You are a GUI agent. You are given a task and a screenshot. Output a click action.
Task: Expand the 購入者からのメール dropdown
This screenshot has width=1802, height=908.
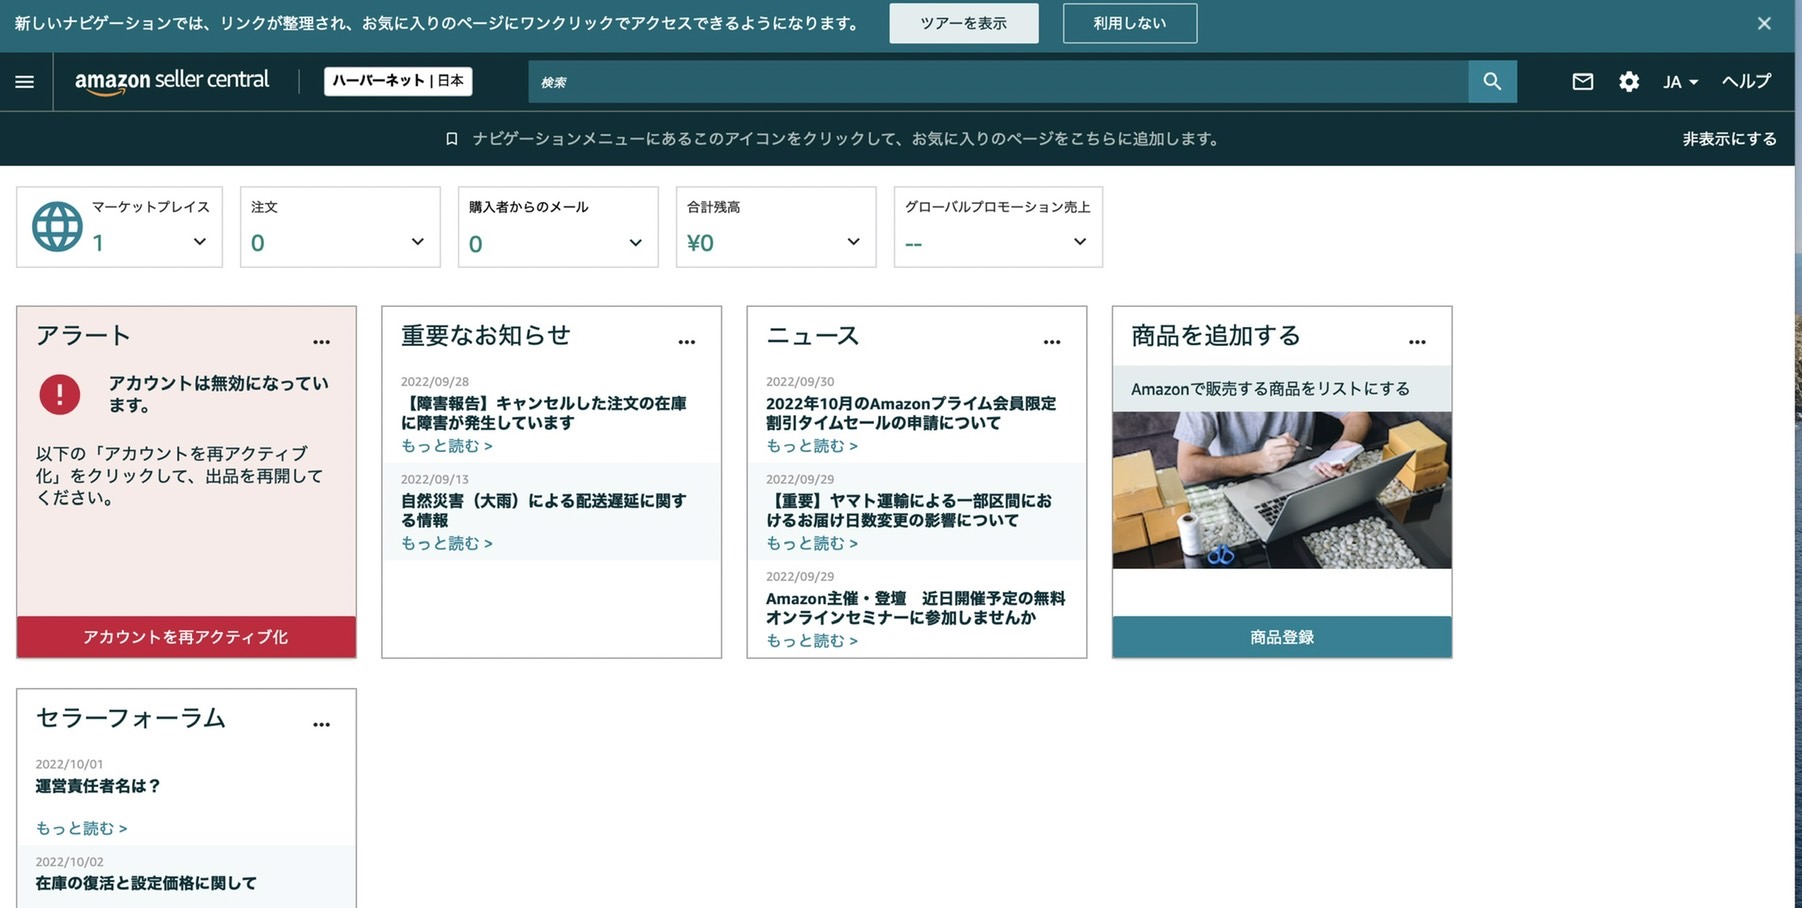click(x=635, y=242)
